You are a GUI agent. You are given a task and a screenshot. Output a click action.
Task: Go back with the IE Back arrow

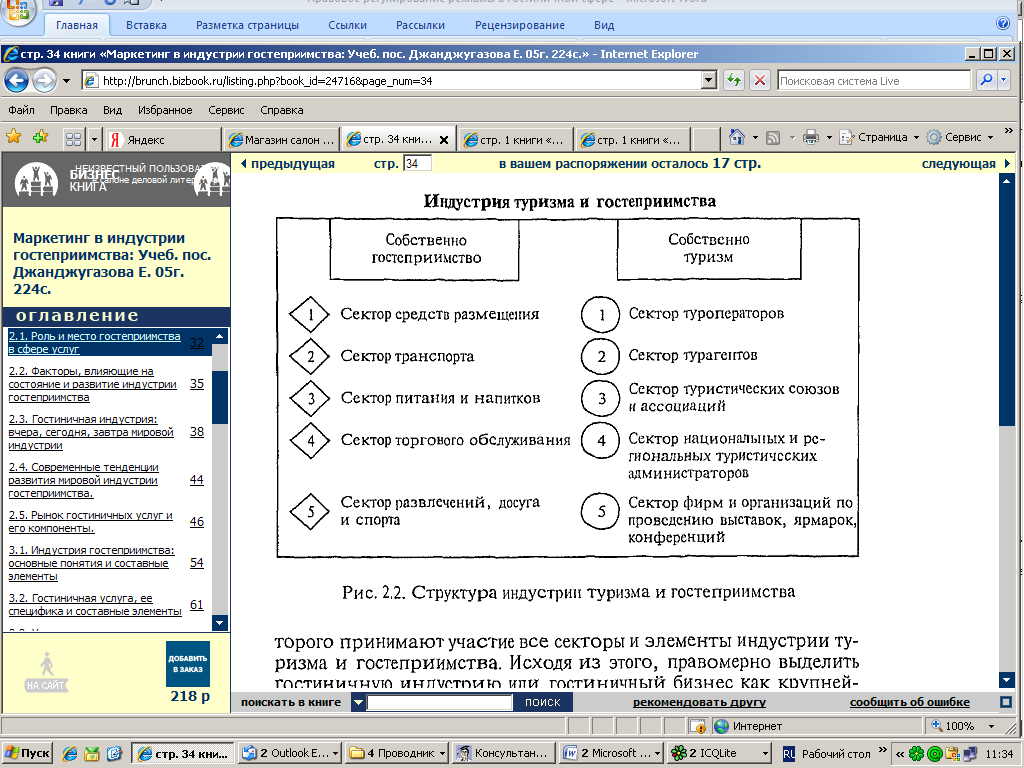tap(16, 81)
